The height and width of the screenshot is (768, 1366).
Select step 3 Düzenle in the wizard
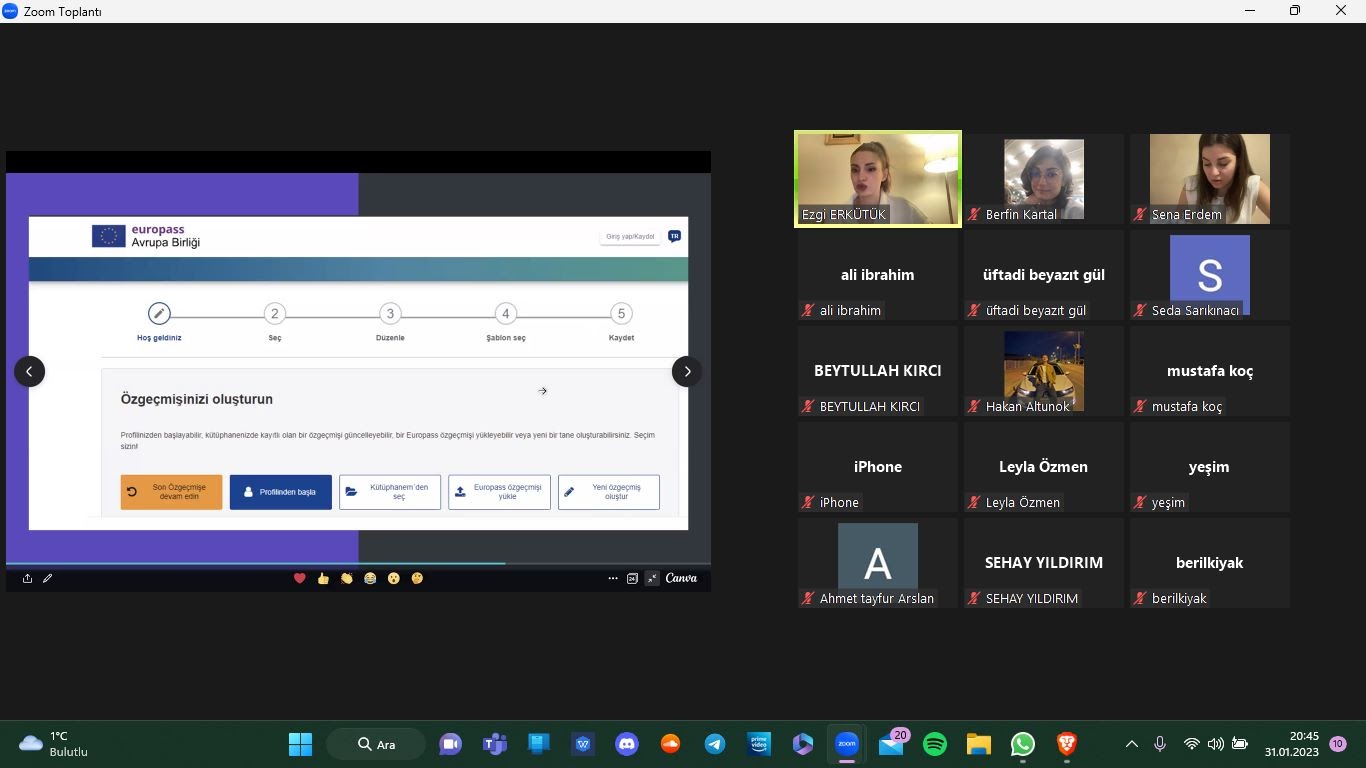click(x=390, y=314)
